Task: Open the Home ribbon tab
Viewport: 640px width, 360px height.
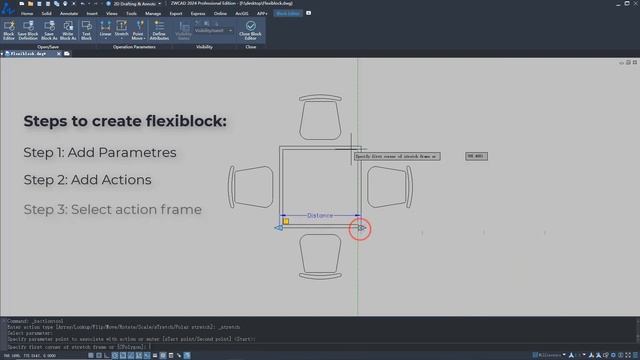Action: tap(27, 13)
